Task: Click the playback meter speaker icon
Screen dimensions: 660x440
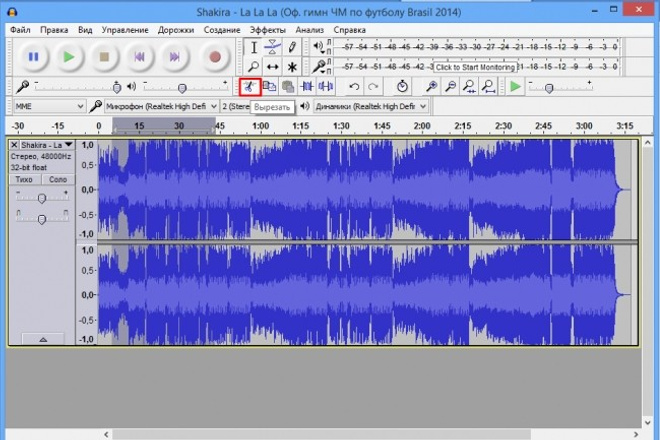Action: pyautogui.click(x=319, y=46)
